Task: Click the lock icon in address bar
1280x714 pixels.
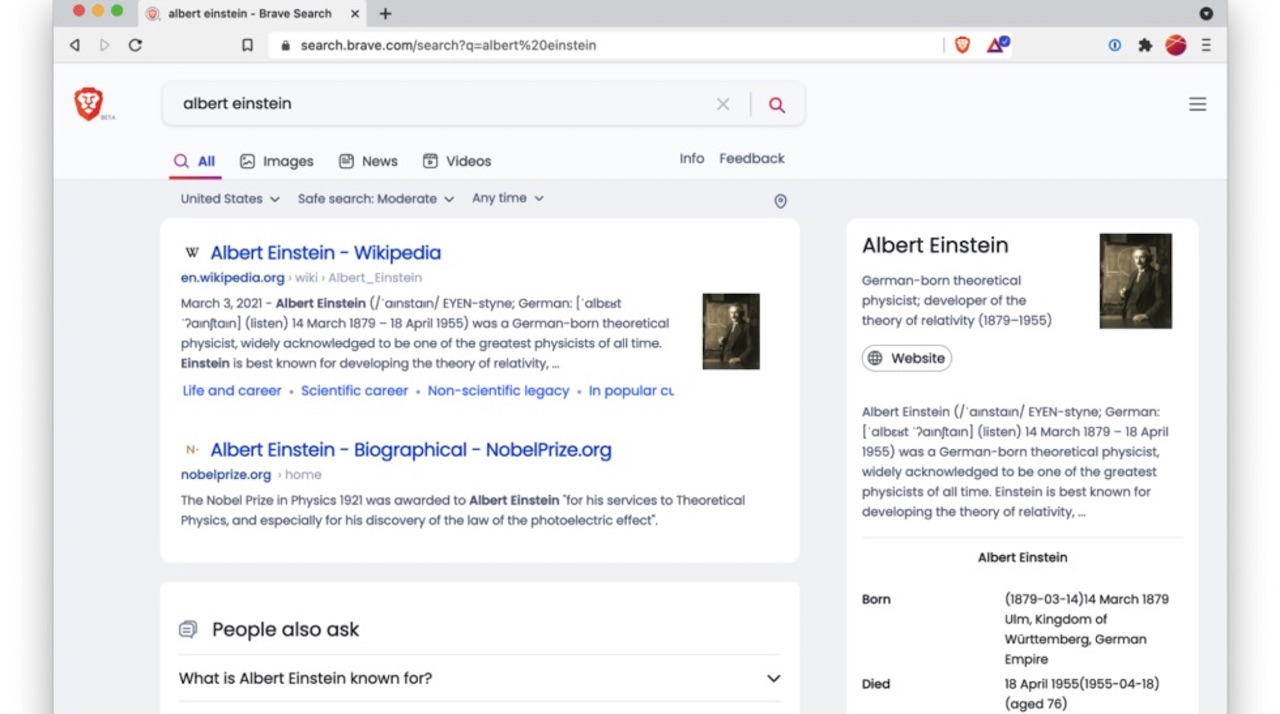Action: (x=286, y=45)
